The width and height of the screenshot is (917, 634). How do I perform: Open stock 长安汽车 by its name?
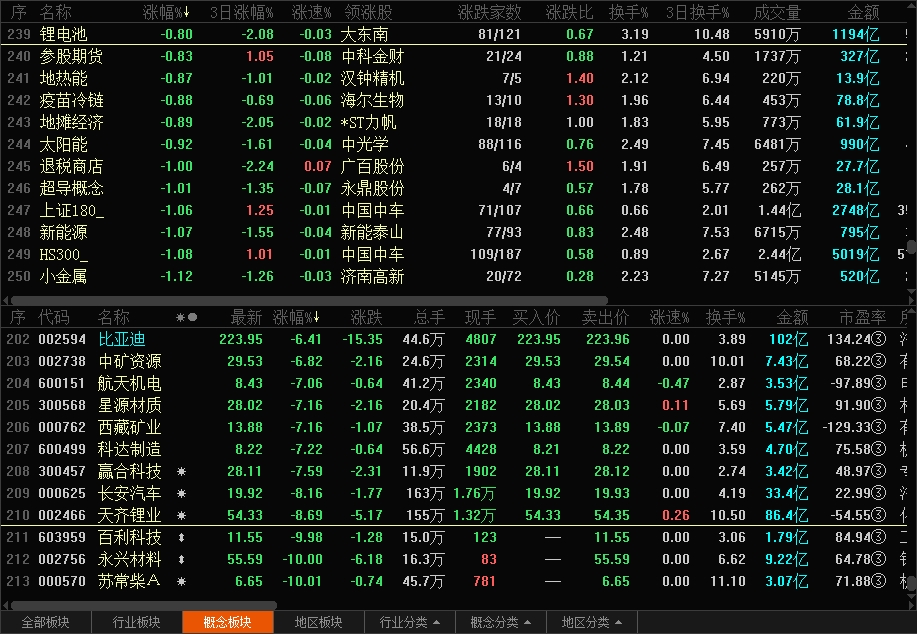point(130,494)
